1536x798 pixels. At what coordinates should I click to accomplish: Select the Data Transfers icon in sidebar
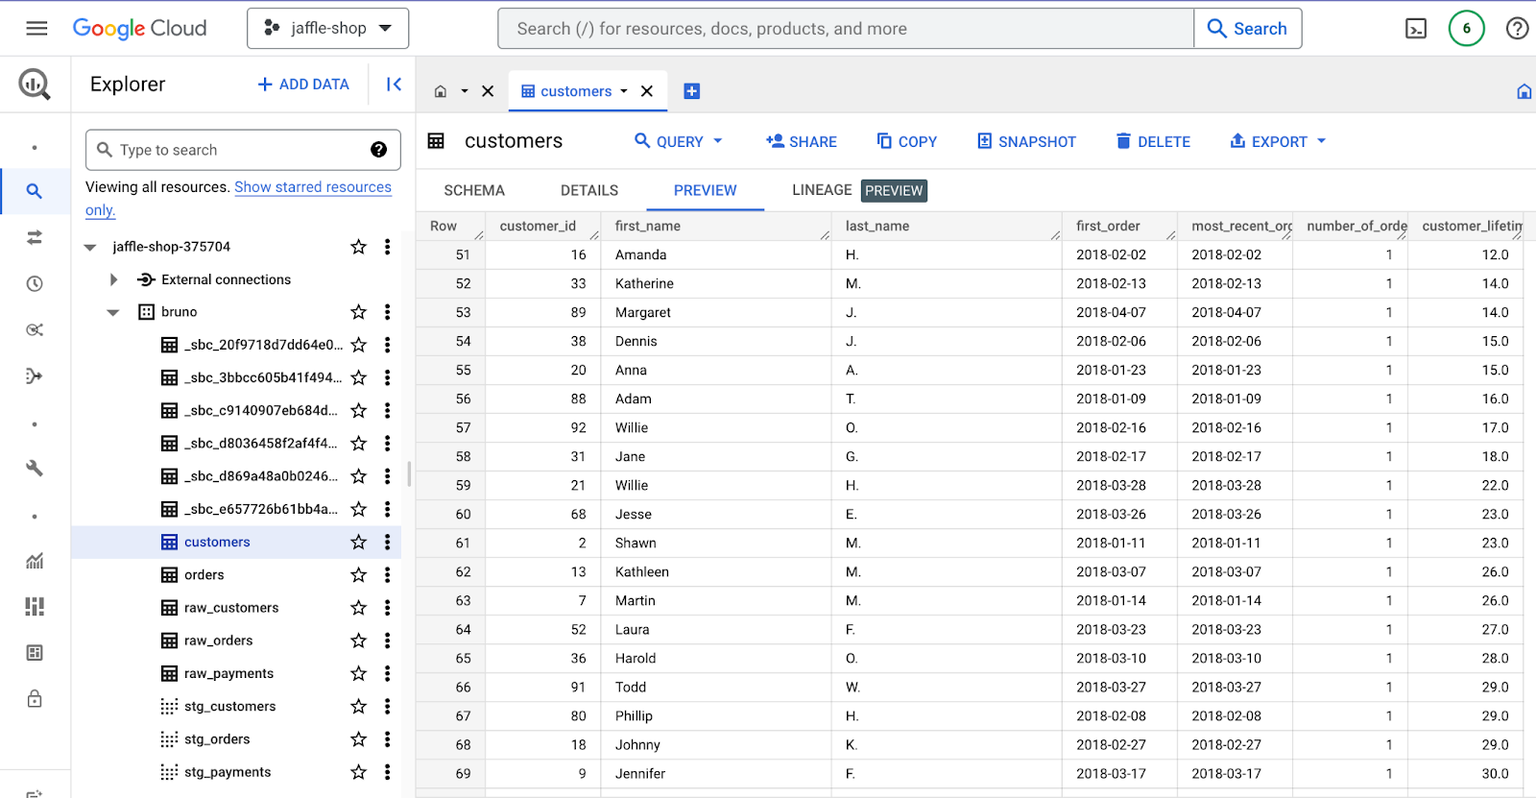35,238
